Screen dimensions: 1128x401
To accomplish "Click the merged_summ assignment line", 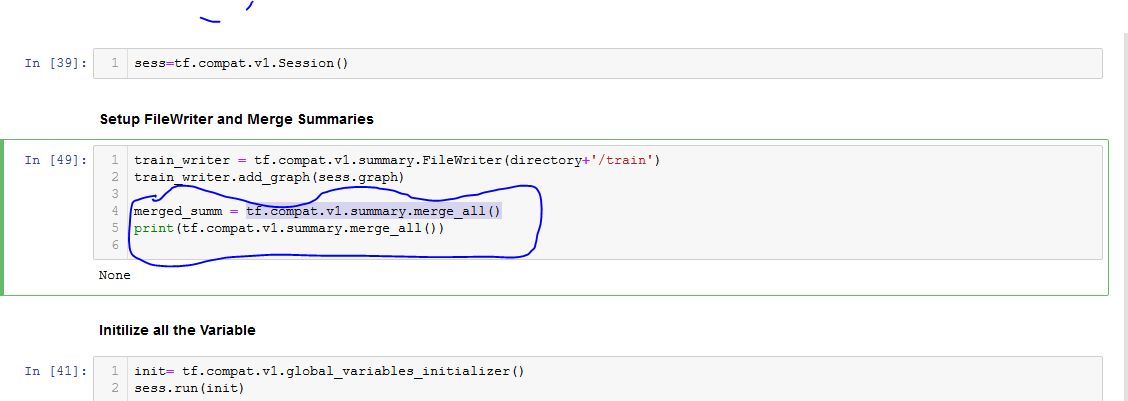I will coord(317,212).
